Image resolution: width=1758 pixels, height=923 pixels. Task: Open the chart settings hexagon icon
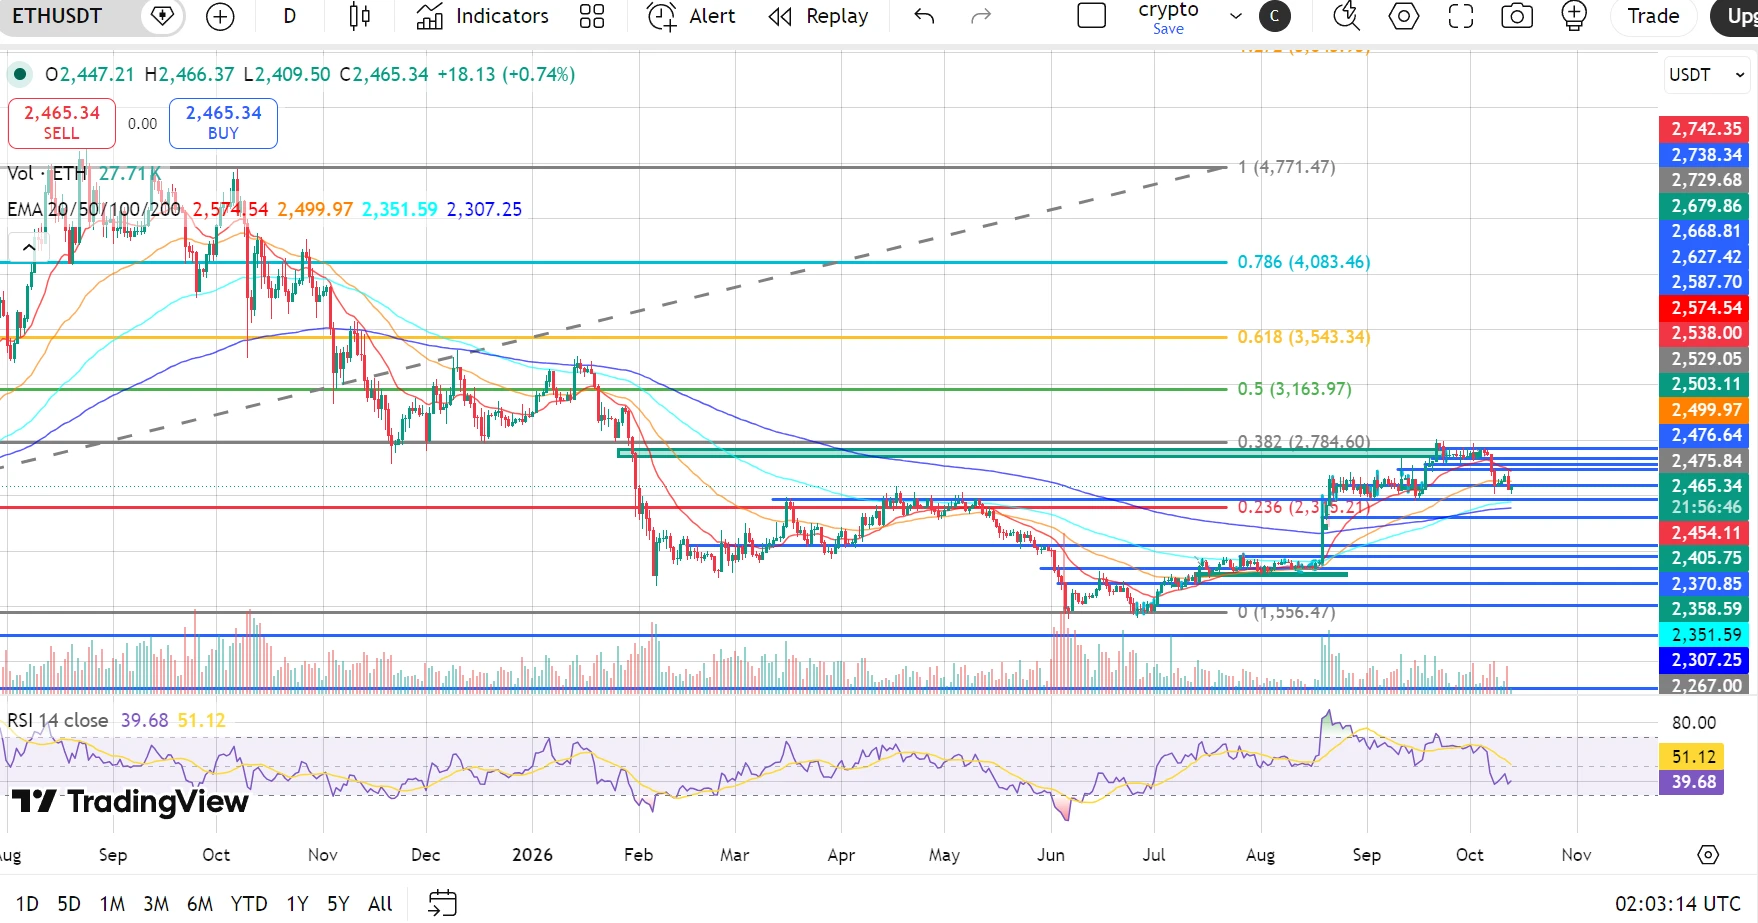pyautogui.click(x=1404, y=16)
